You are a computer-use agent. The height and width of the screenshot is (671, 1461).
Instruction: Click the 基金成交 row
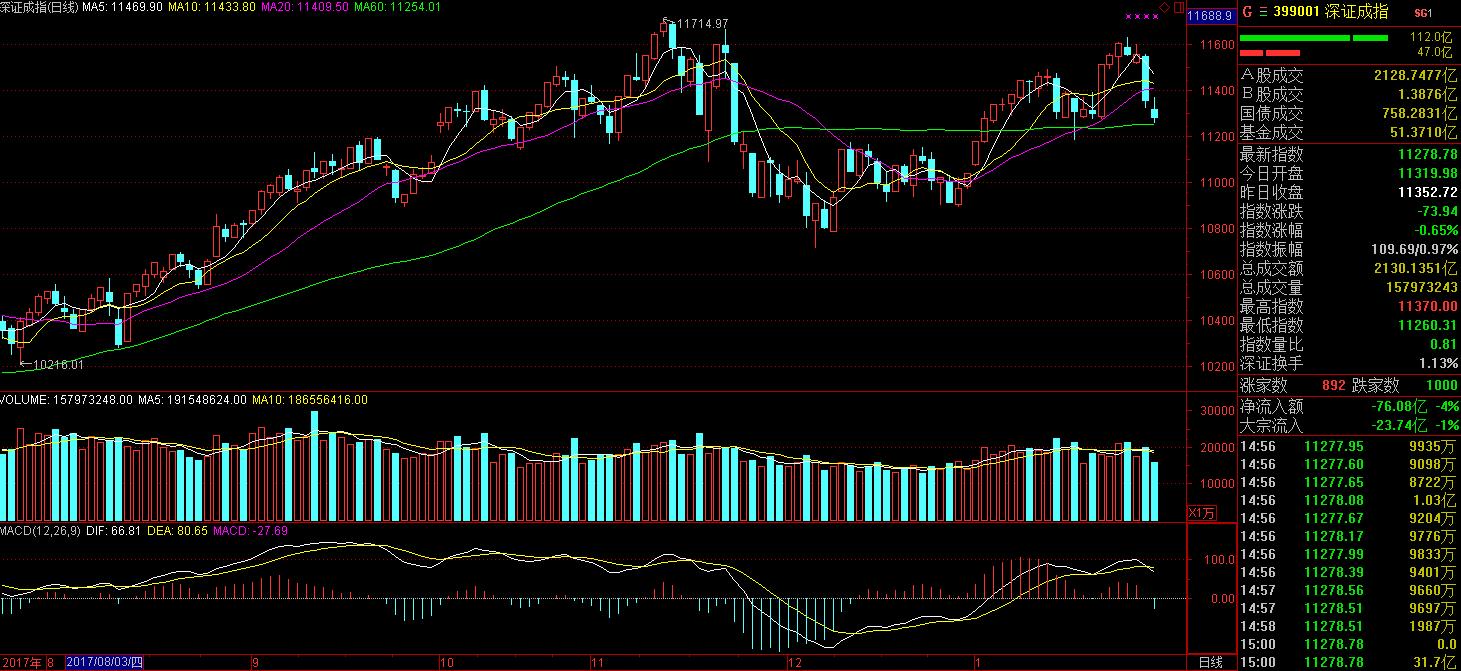tap(1349, 132)
